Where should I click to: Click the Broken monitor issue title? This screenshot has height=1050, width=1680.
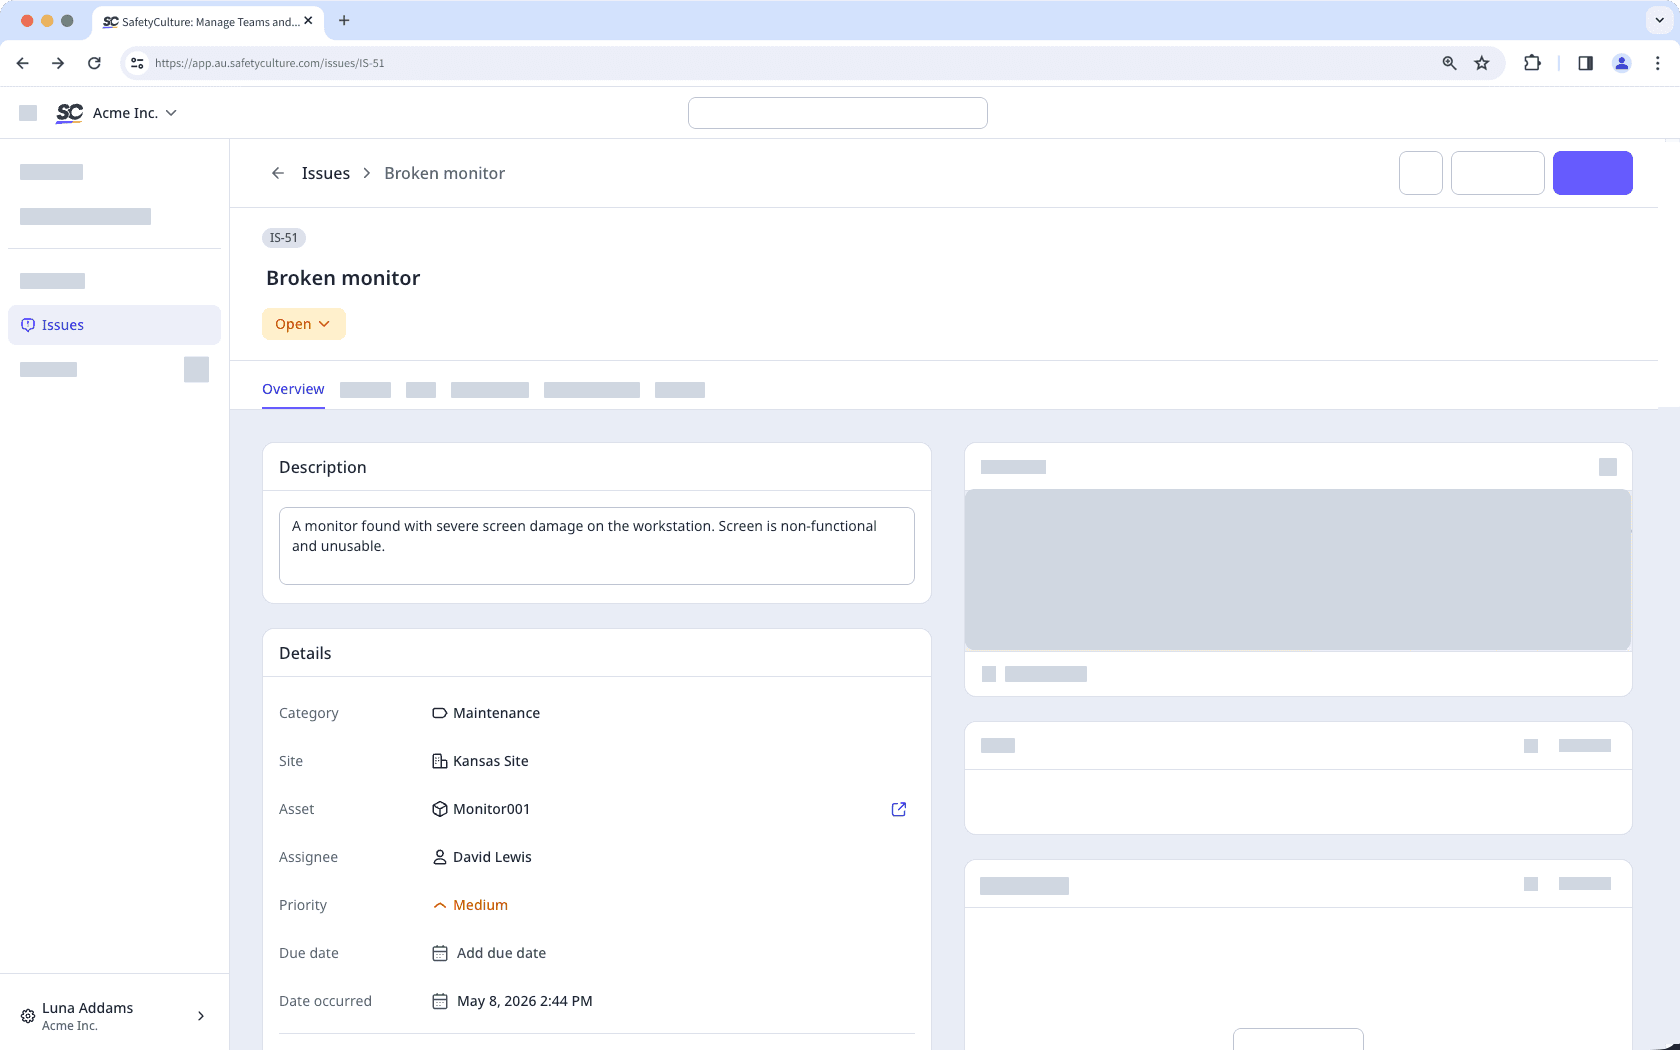tap(343, 278)
